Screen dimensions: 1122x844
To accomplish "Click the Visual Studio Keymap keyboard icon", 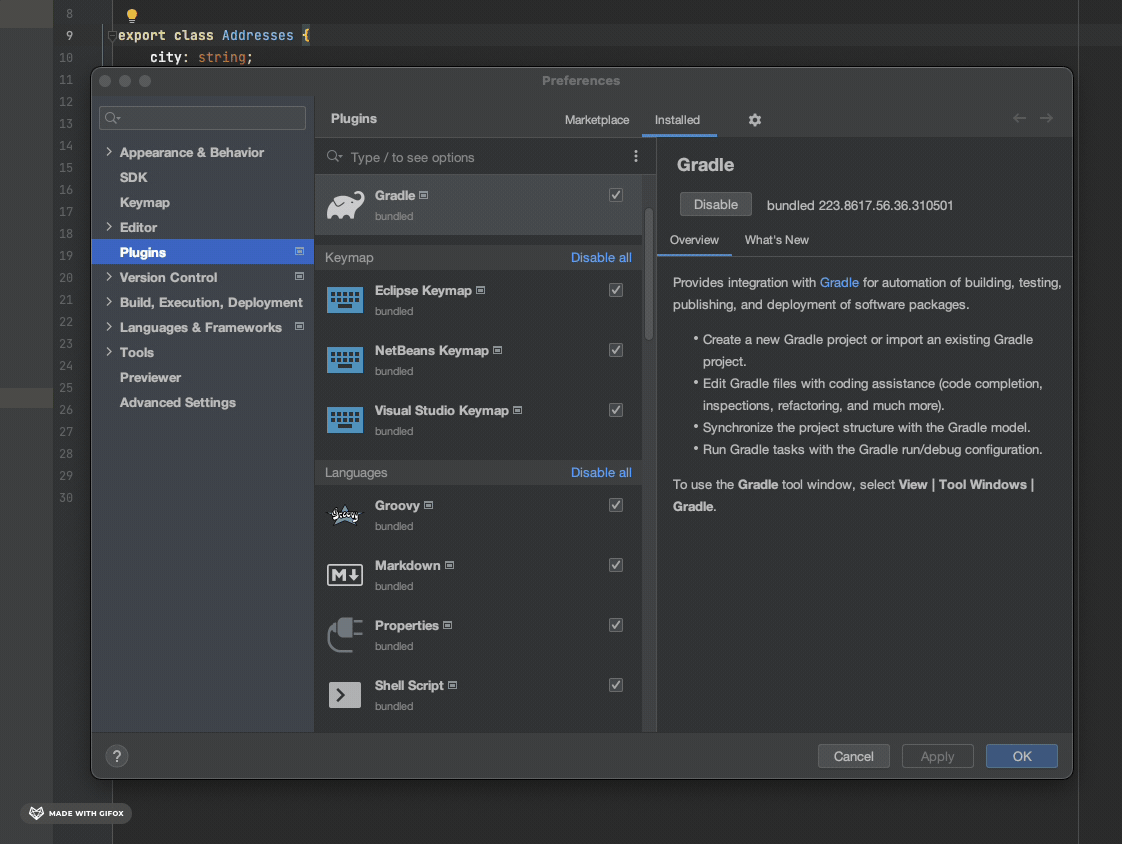I will (345, 420).
